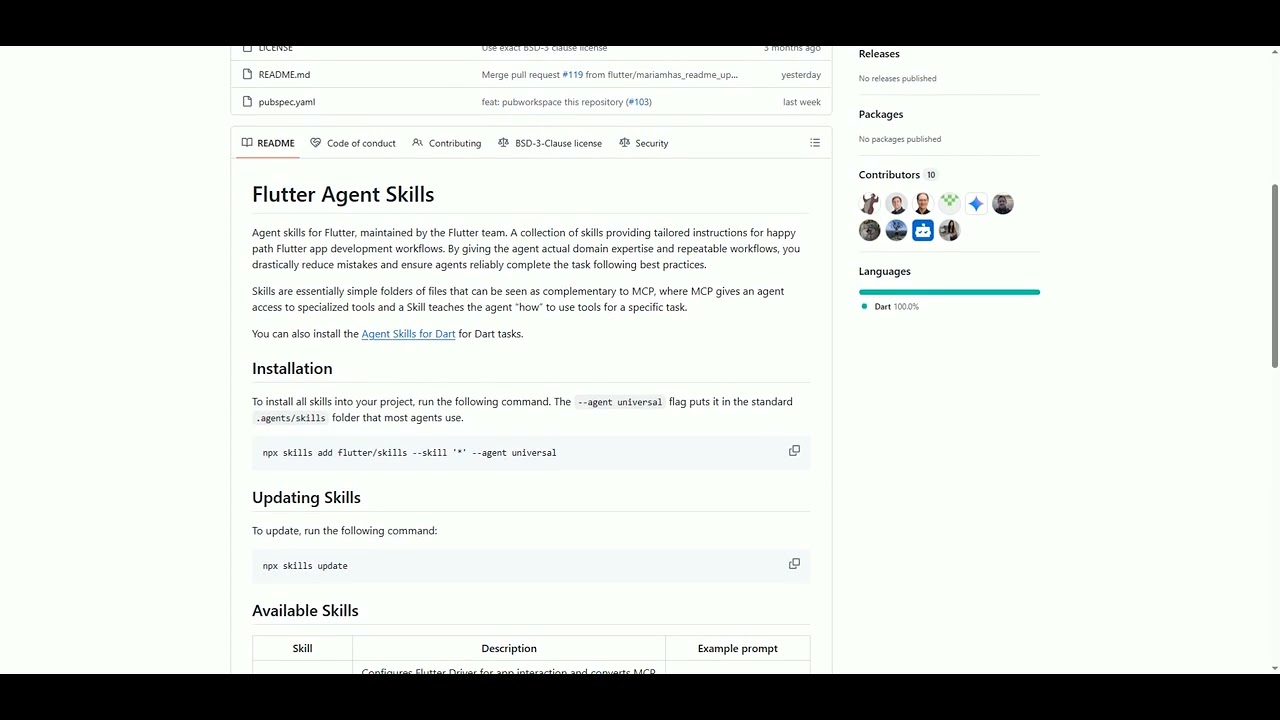Click the scrollbar down arrow
Viewport: 1280px width, 720px height.
point(1274,668)
